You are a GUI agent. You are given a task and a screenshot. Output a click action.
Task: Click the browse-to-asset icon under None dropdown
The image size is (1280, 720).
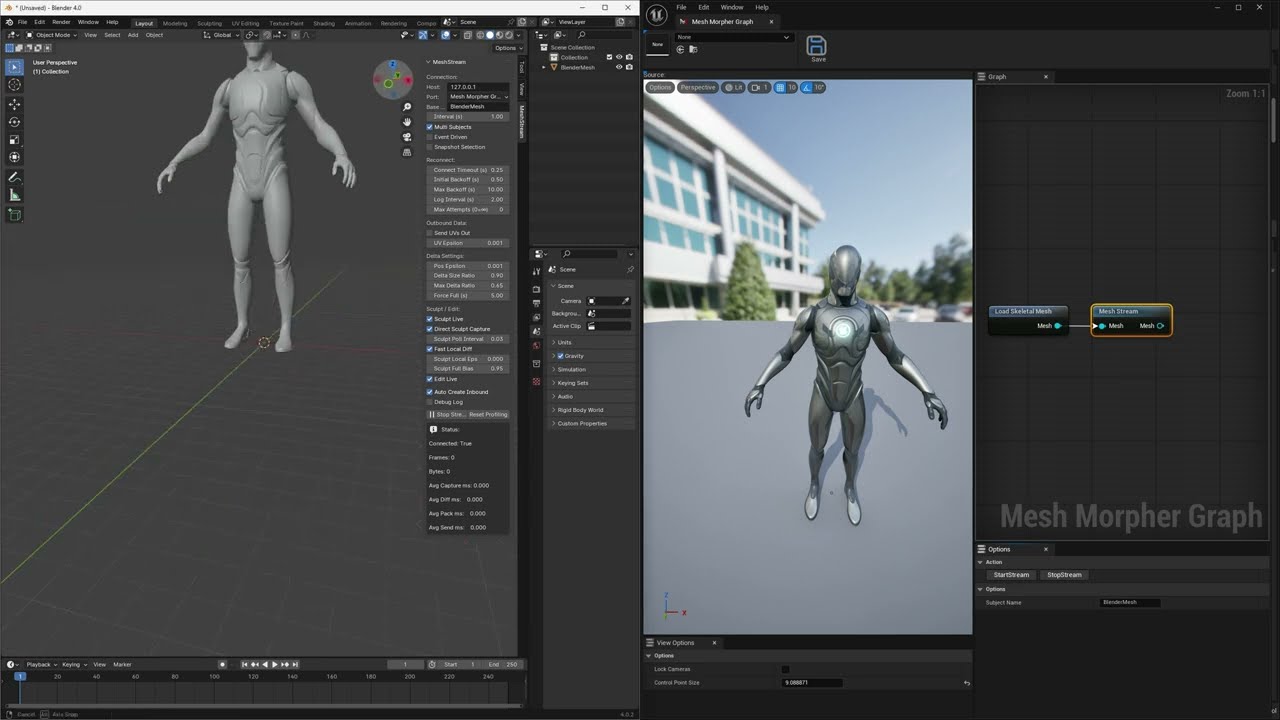click(x=693, y=49)
